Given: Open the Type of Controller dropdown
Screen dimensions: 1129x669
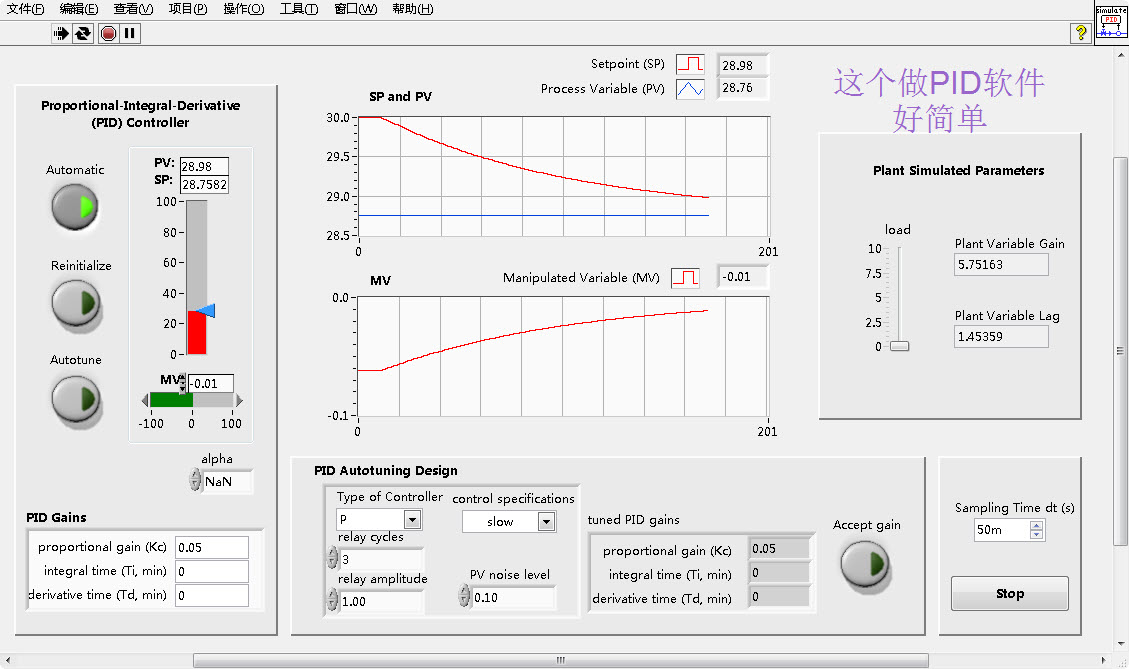Looking at the screenshot, I should (x=412, y=520).
